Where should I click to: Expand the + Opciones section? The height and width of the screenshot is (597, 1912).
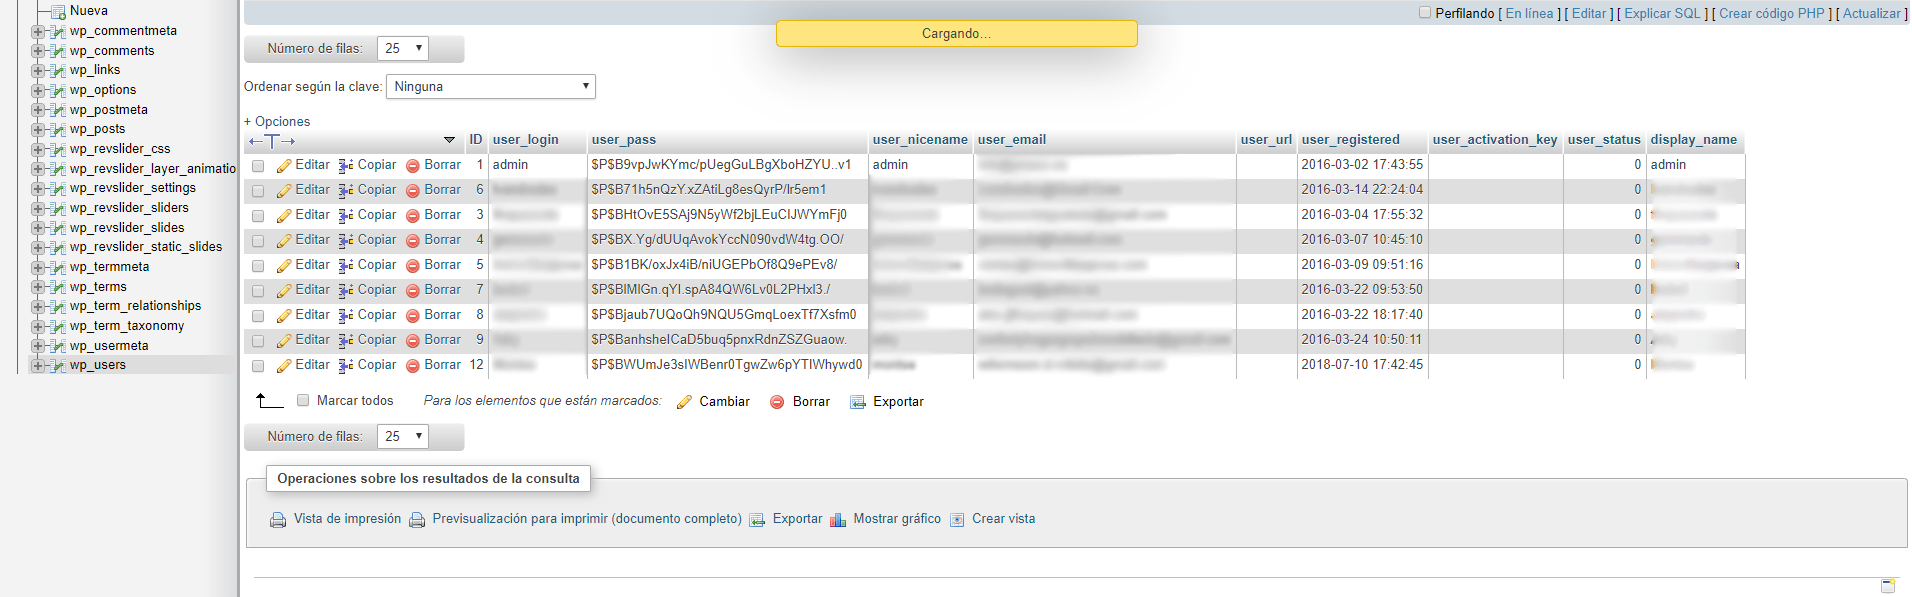point(277,122)
